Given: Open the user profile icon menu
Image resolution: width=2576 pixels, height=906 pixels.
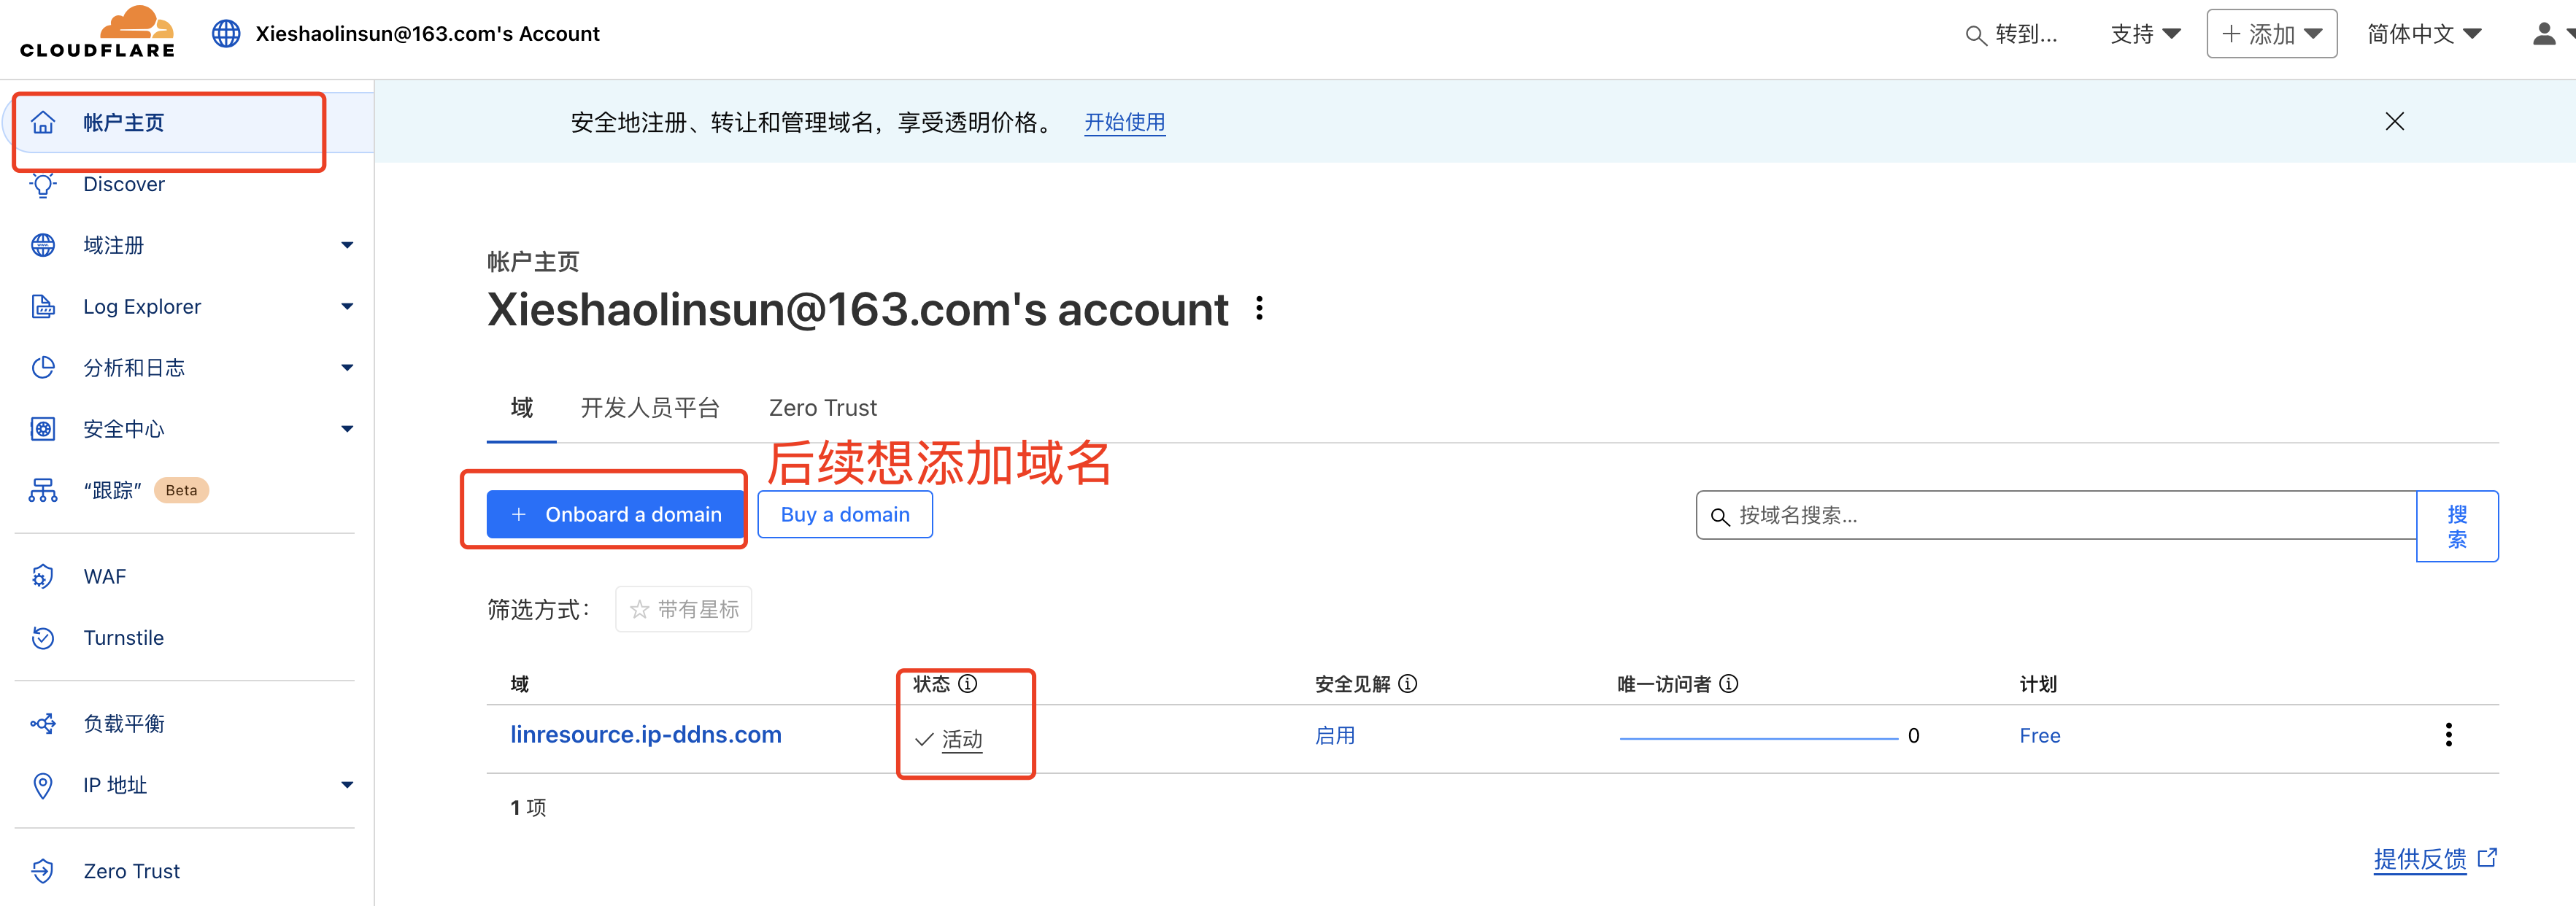Looking at the screenshot, I should click(x=2550, y=34).
